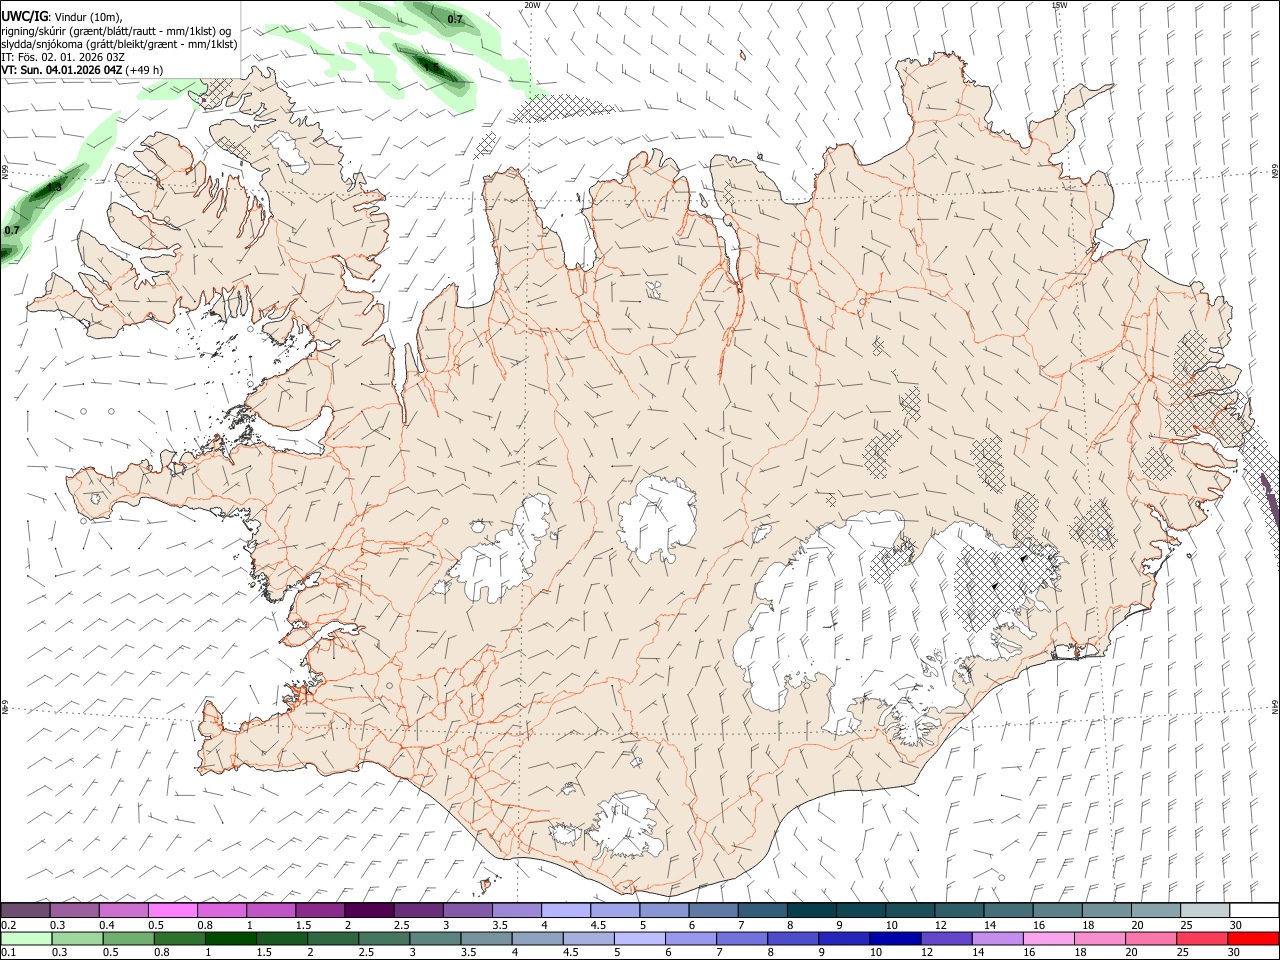Image resolution: width=1280 pixels, height=960 pixels.
Task: Click the green precipitation blob labeled 1.3
Action: pos(52,190)
